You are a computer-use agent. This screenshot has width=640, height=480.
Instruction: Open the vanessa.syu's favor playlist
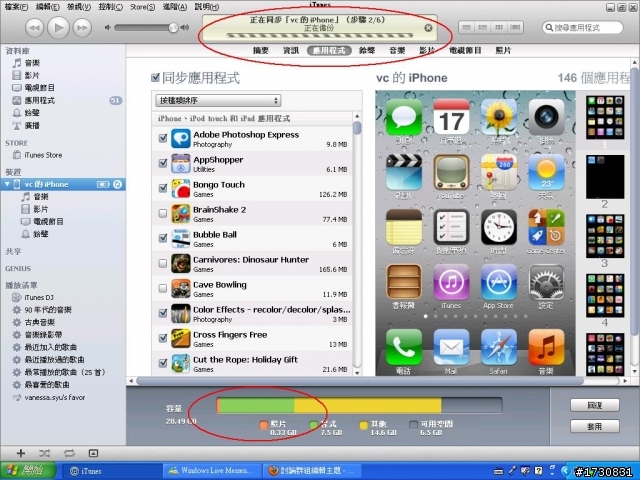[54, 397]
